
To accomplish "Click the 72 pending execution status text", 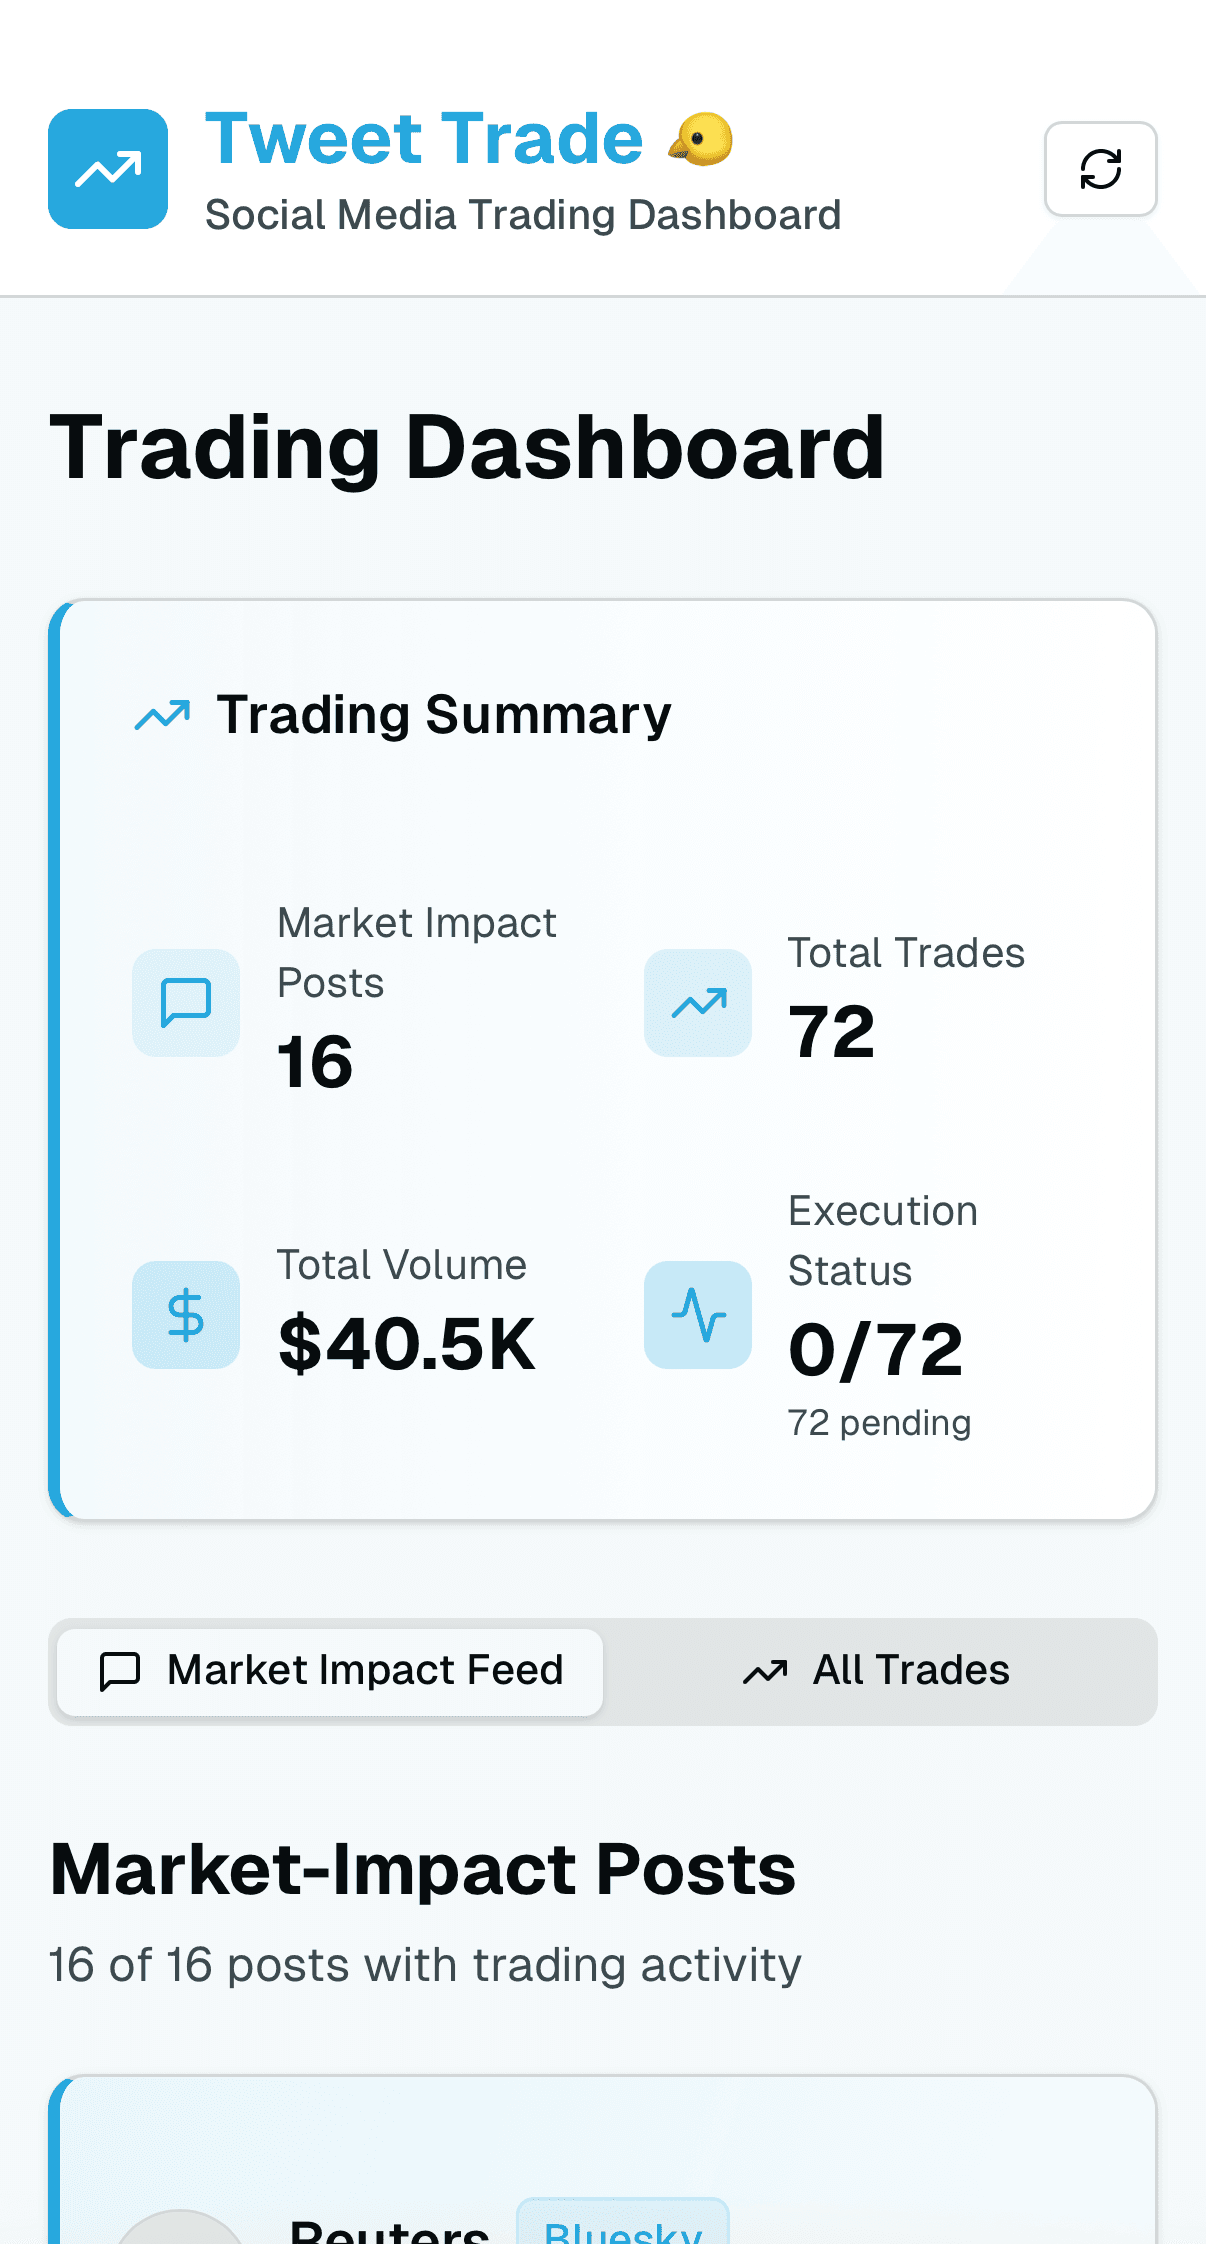I will pos(879,1422).
